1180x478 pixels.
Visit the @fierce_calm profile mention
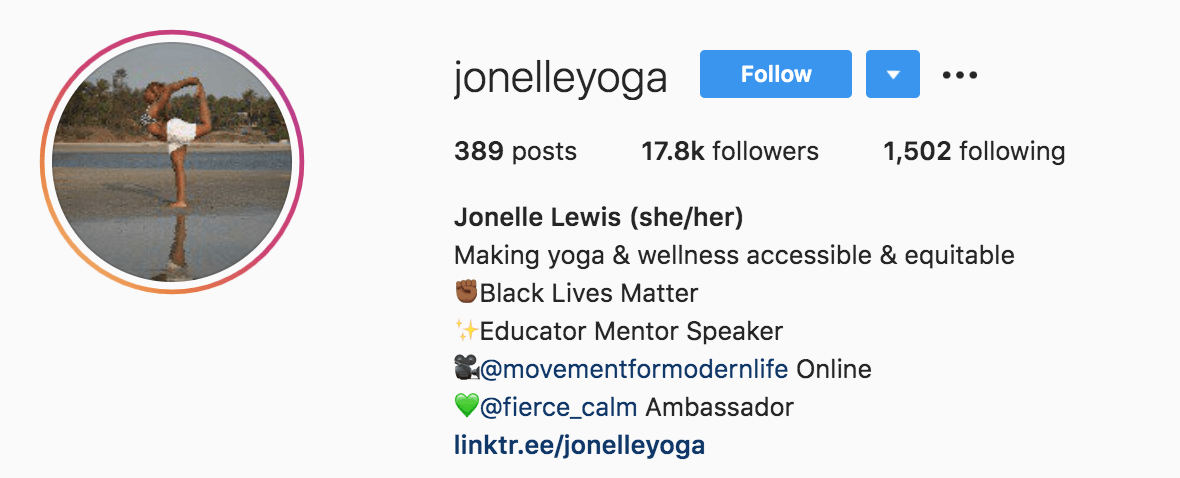[558, 408]
